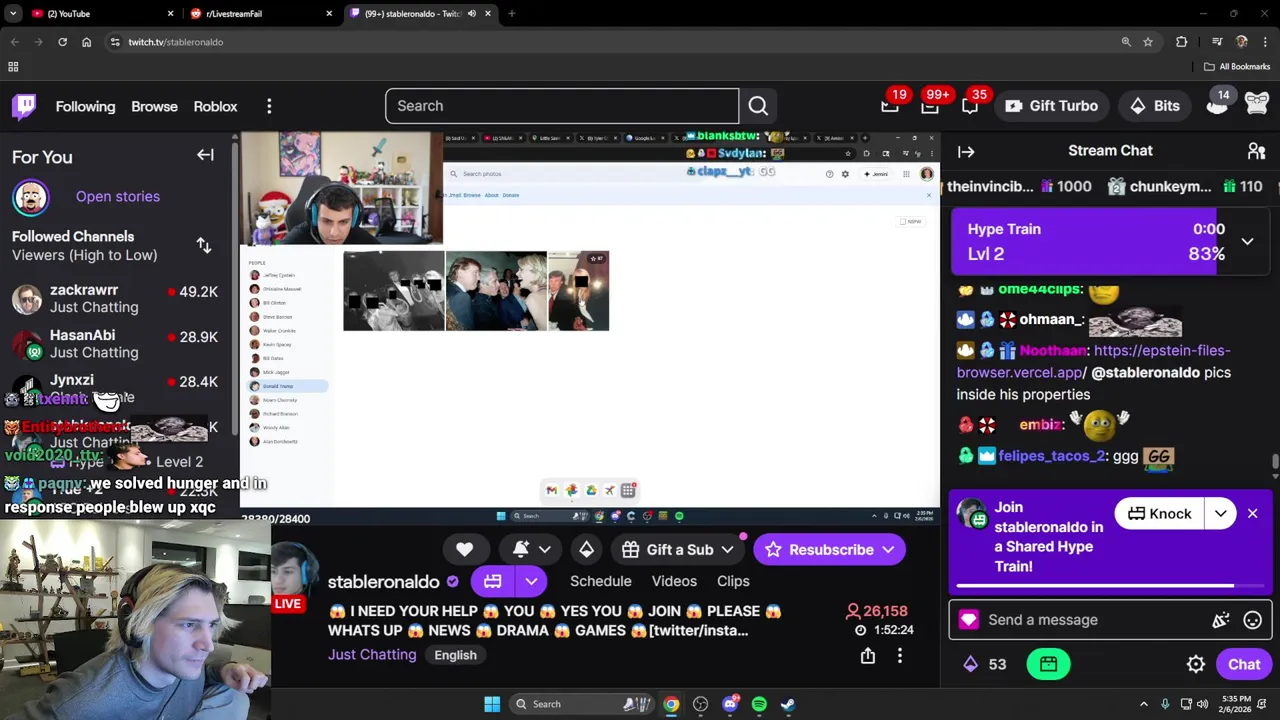Collapse the Stream Chat panel
The image size is (1280, 720).
pyautogui.click(x=966, y=152)
